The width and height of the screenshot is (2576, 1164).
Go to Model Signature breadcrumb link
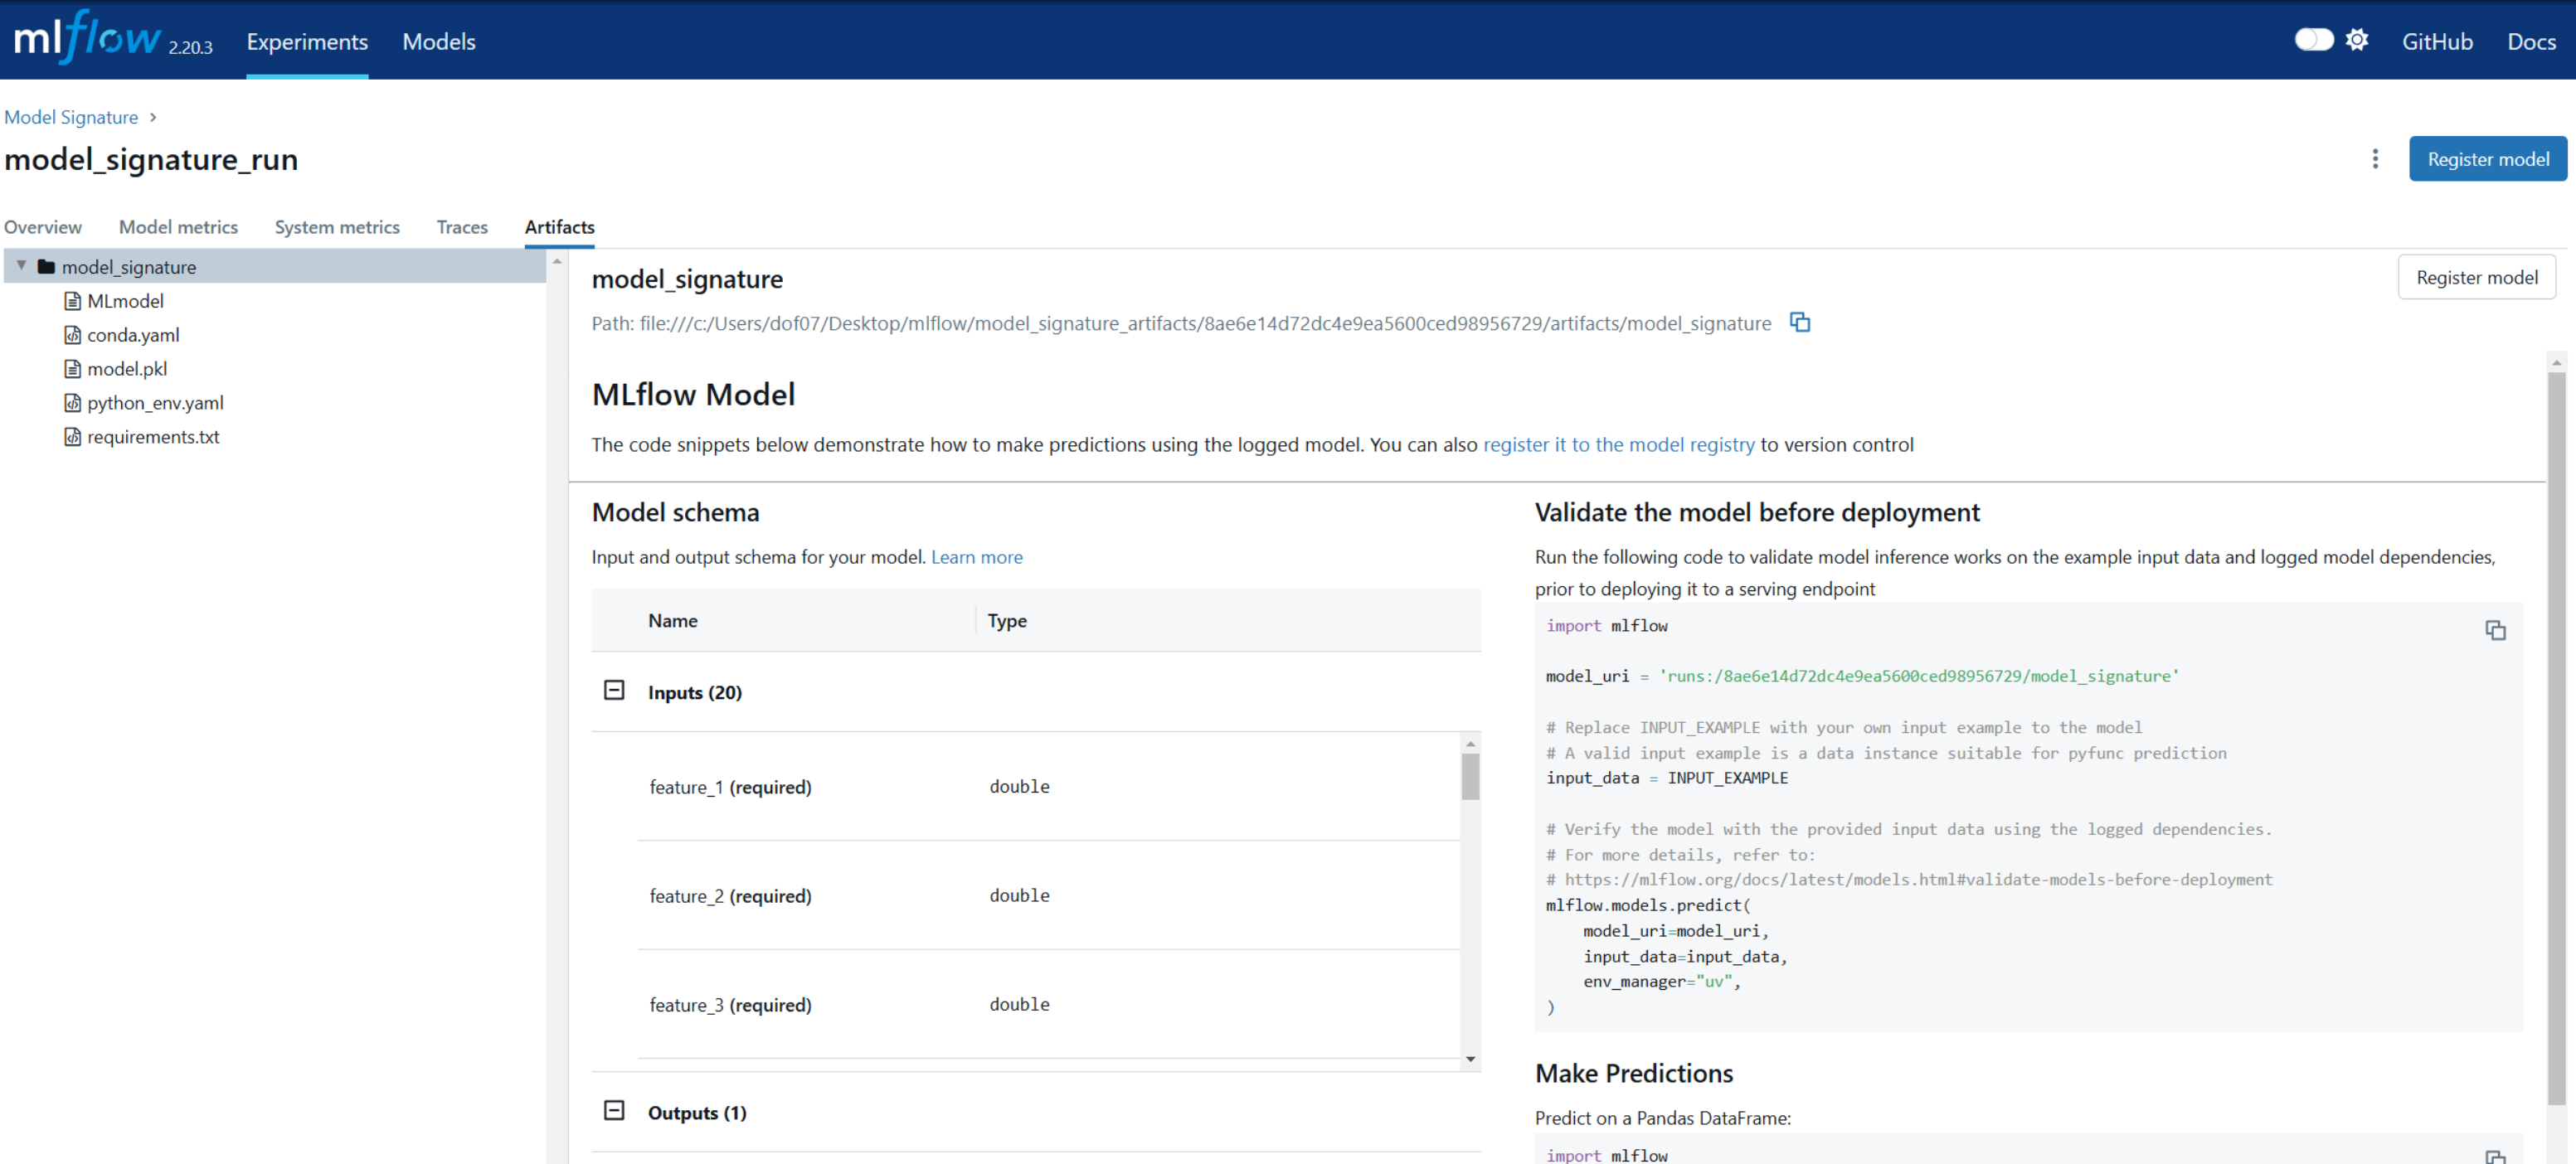point(71,117)
